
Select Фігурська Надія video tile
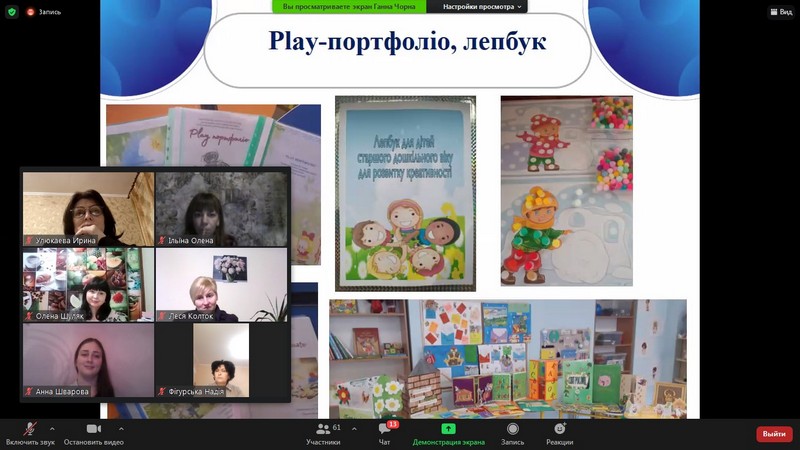pyautogui.click(x=221, y=360)
